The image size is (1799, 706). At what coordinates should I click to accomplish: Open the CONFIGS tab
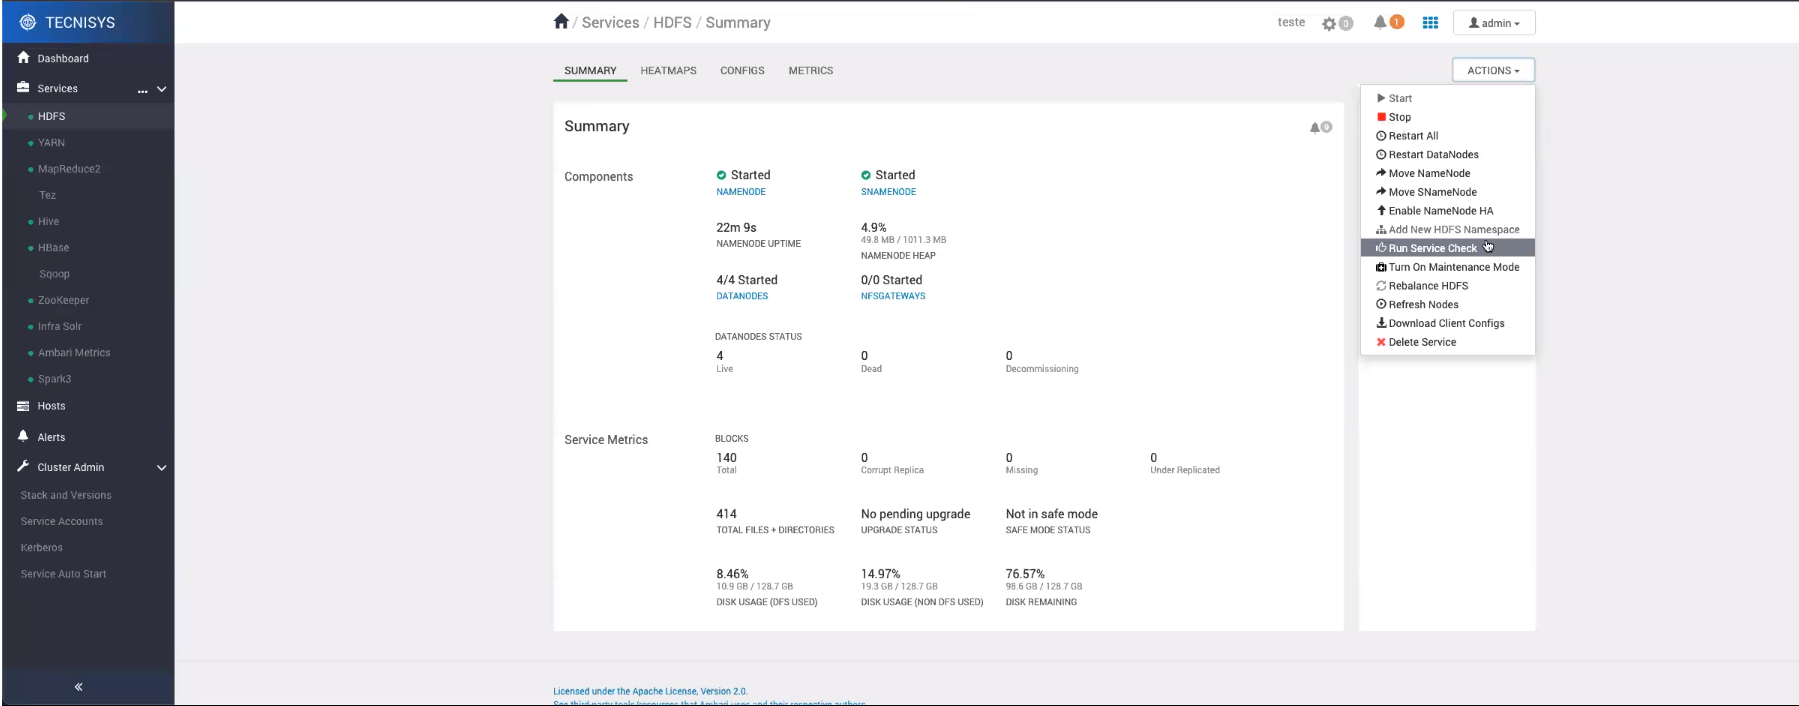(742, 71)
